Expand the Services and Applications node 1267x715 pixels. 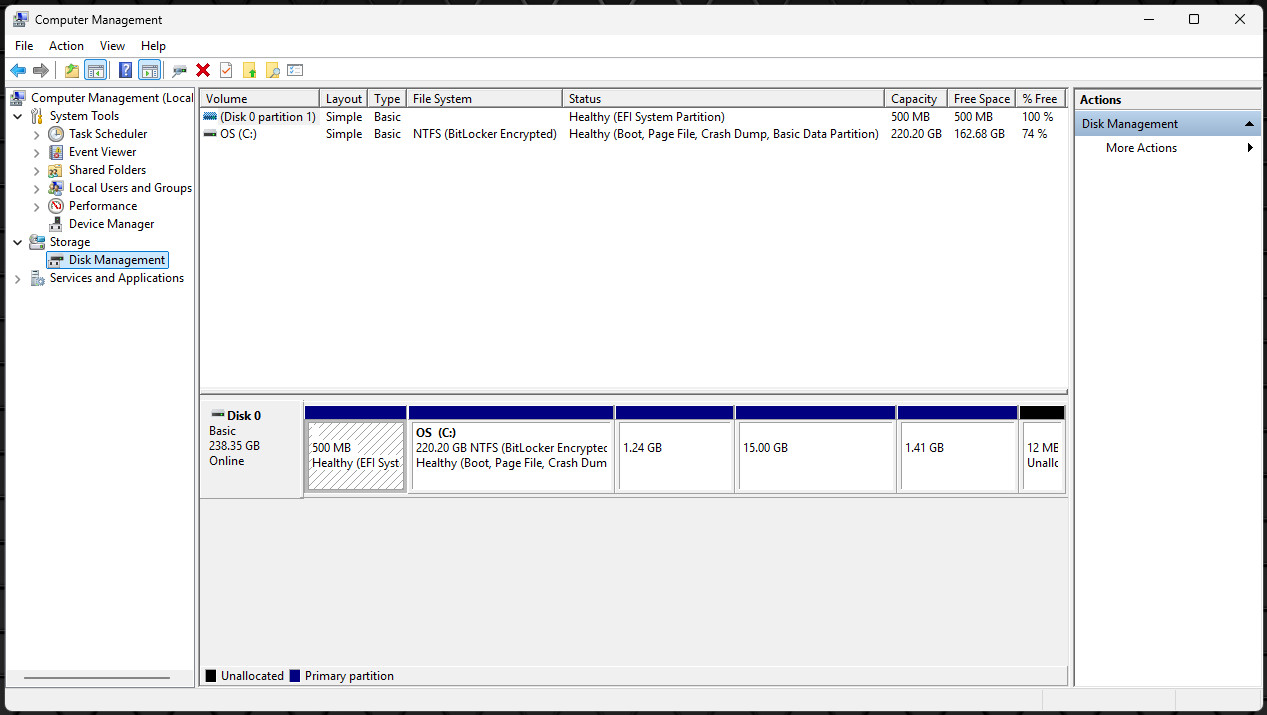(18, 279)
